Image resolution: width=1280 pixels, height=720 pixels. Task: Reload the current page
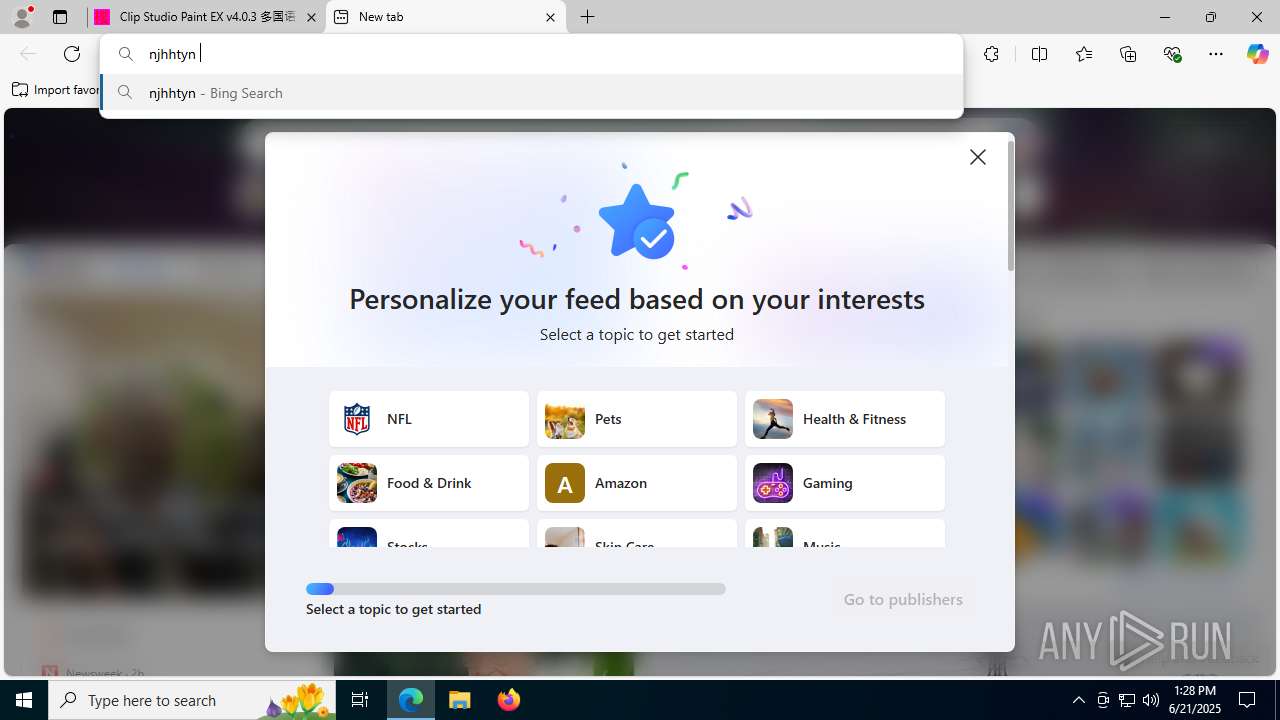[72, 54]
